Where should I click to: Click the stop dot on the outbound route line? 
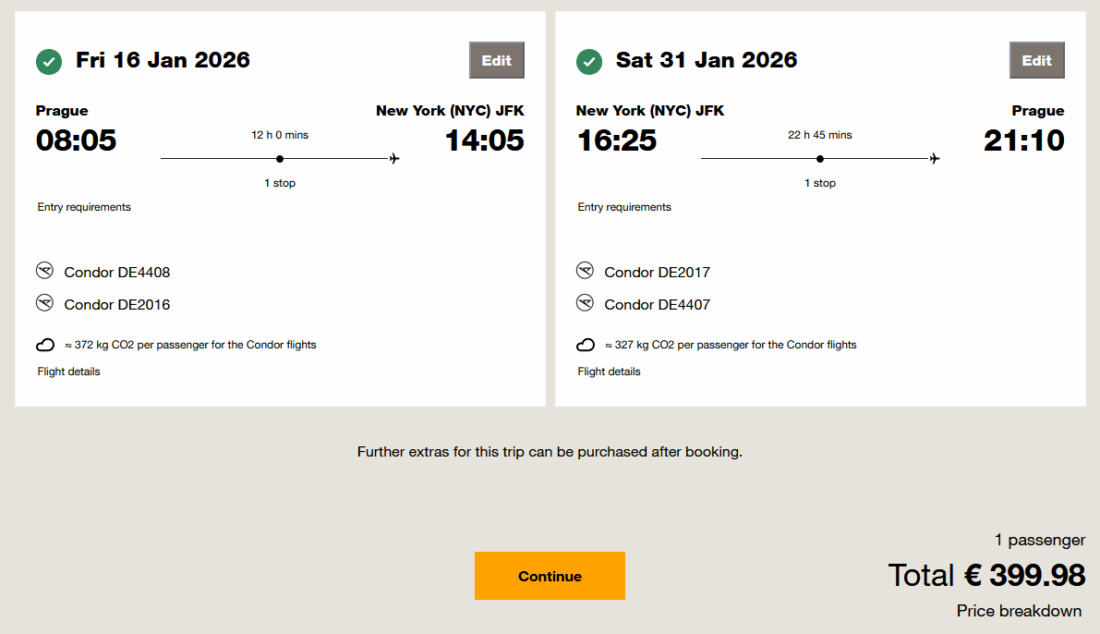click(x=280, y=158)
